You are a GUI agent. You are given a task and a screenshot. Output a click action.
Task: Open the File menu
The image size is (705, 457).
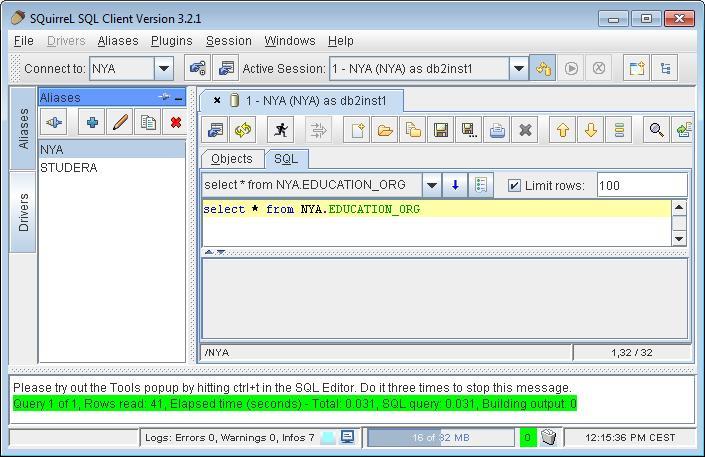click(23, 41)
